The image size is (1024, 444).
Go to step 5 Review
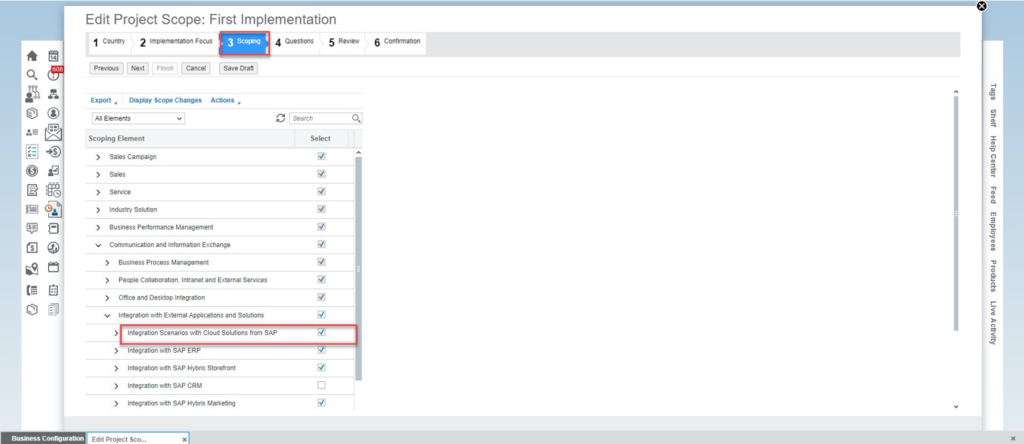click(344, 42)
